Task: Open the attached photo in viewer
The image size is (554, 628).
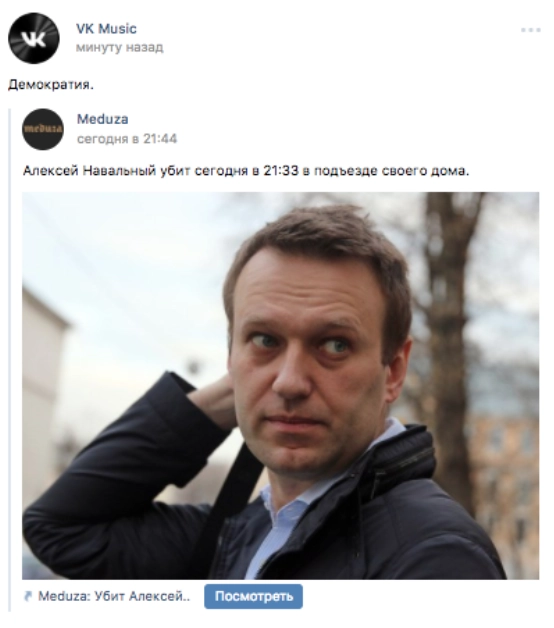Action: click(280, 386)
